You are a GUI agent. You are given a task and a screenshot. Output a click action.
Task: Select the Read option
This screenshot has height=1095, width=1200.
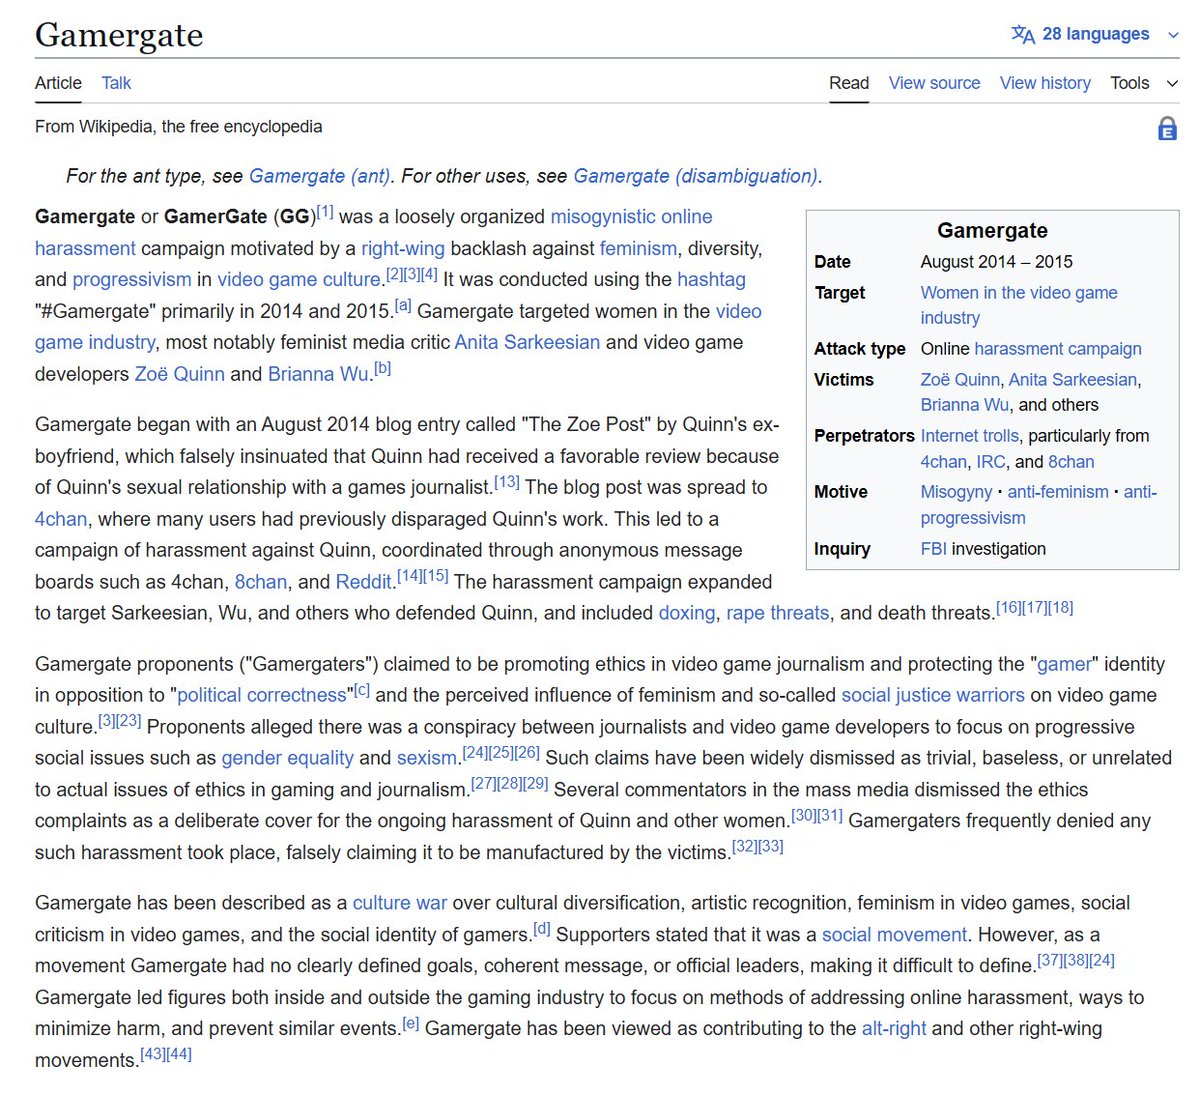(848, 83)
